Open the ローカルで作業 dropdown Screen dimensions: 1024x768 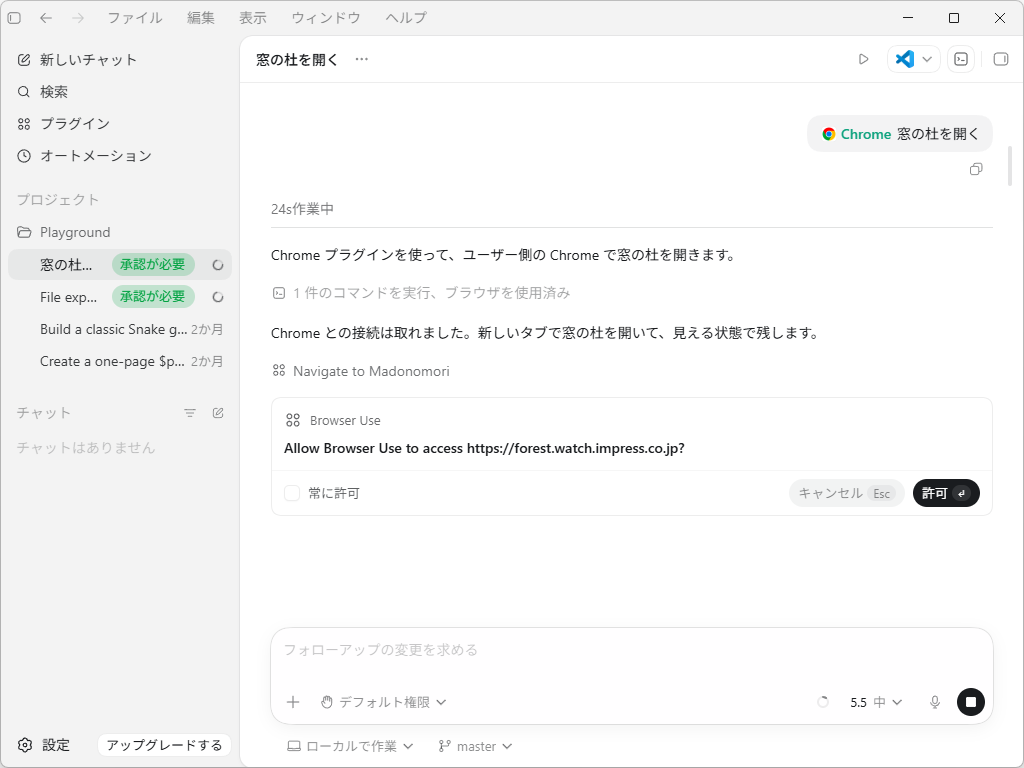coord(351,746)
